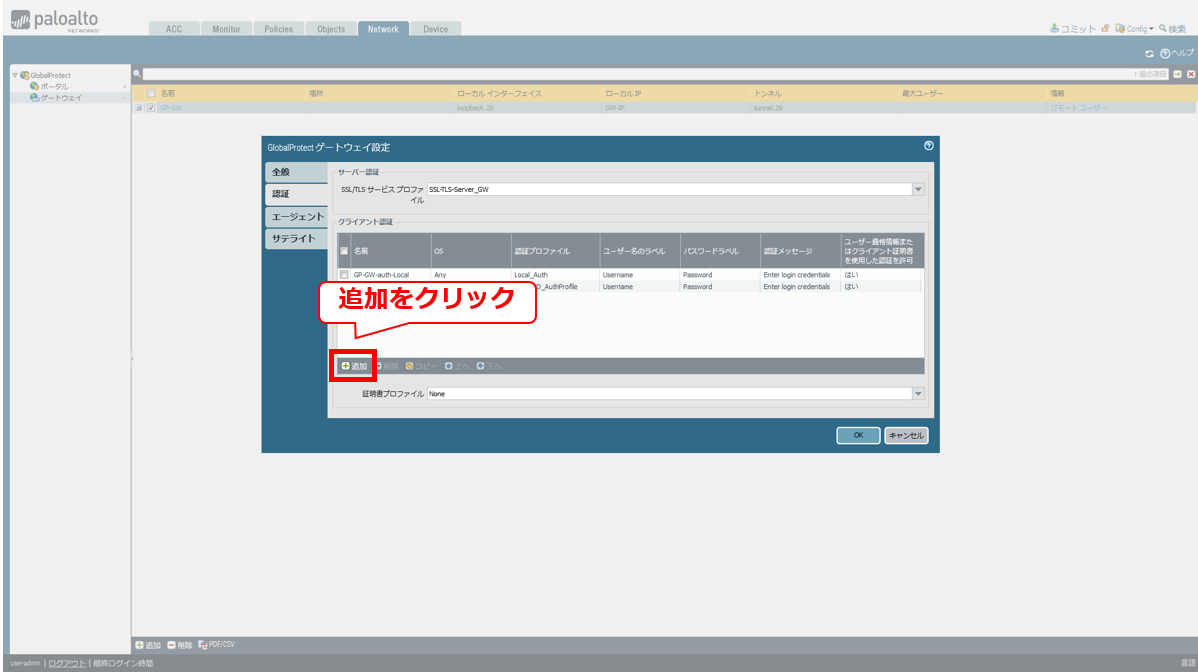
Task: Click the 言語 language link at bottom-right
Action: [1188, 664]
